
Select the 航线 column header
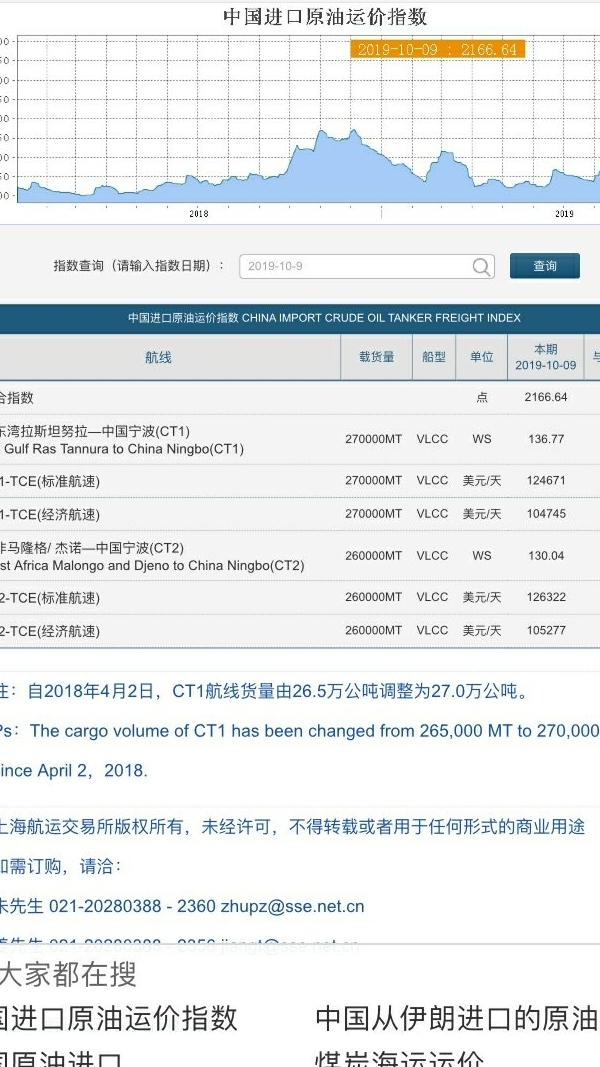158,358
